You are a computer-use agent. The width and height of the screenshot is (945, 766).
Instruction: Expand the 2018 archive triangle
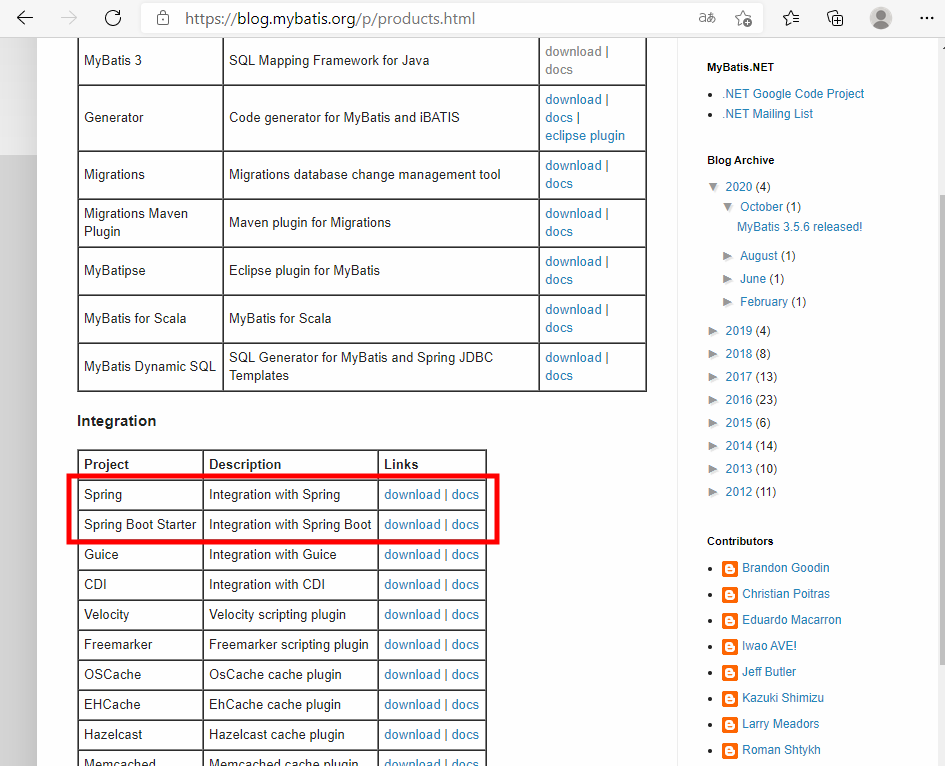pyautogui.click(x=714, y=354)
